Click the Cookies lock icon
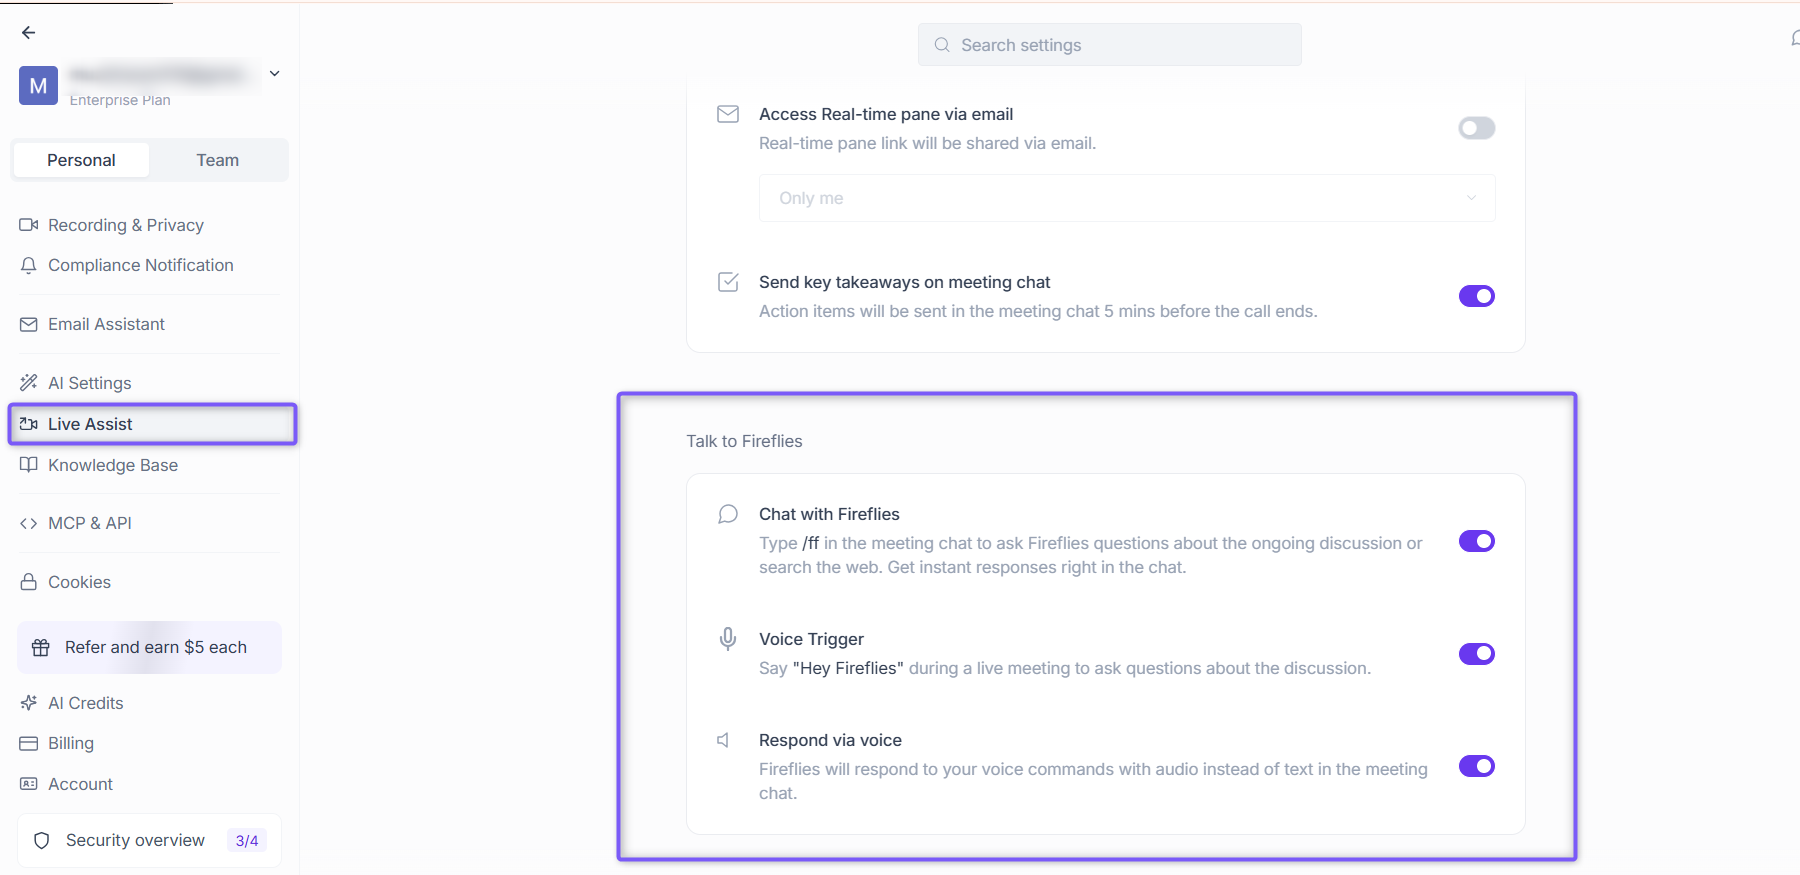 click(x=29, y=582)
